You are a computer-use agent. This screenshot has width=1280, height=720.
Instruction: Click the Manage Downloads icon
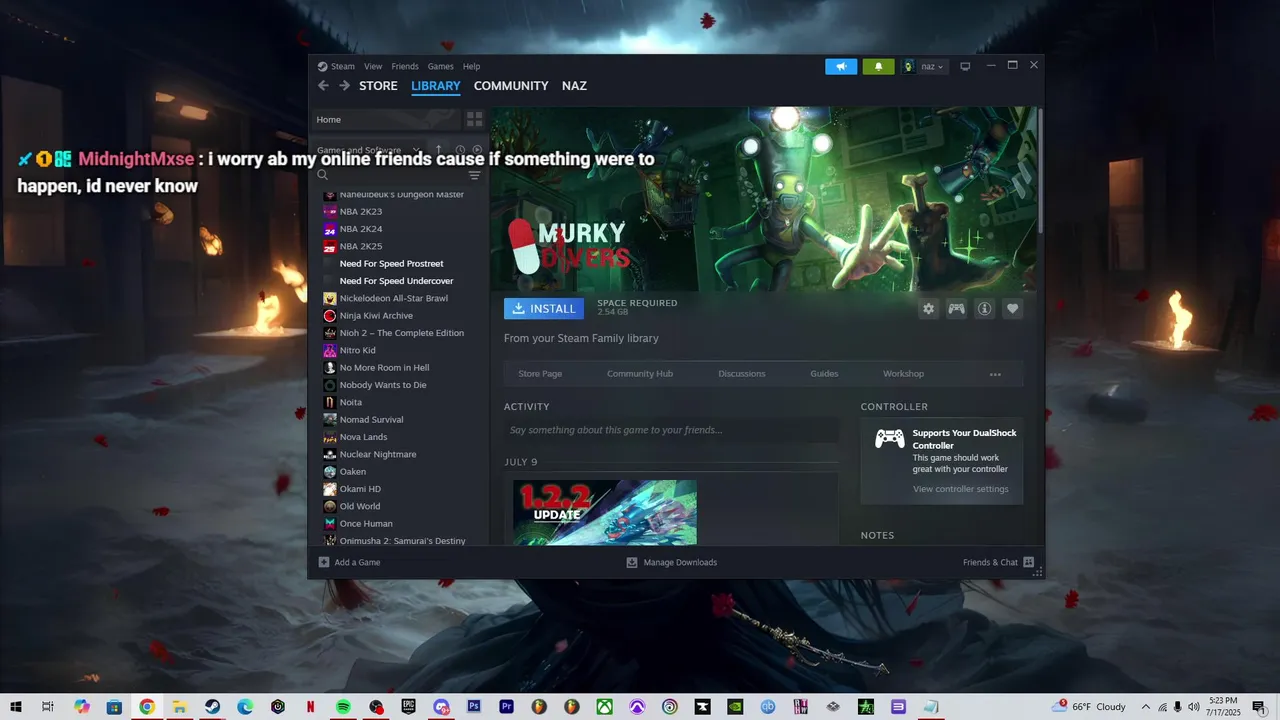click(631, 562)
